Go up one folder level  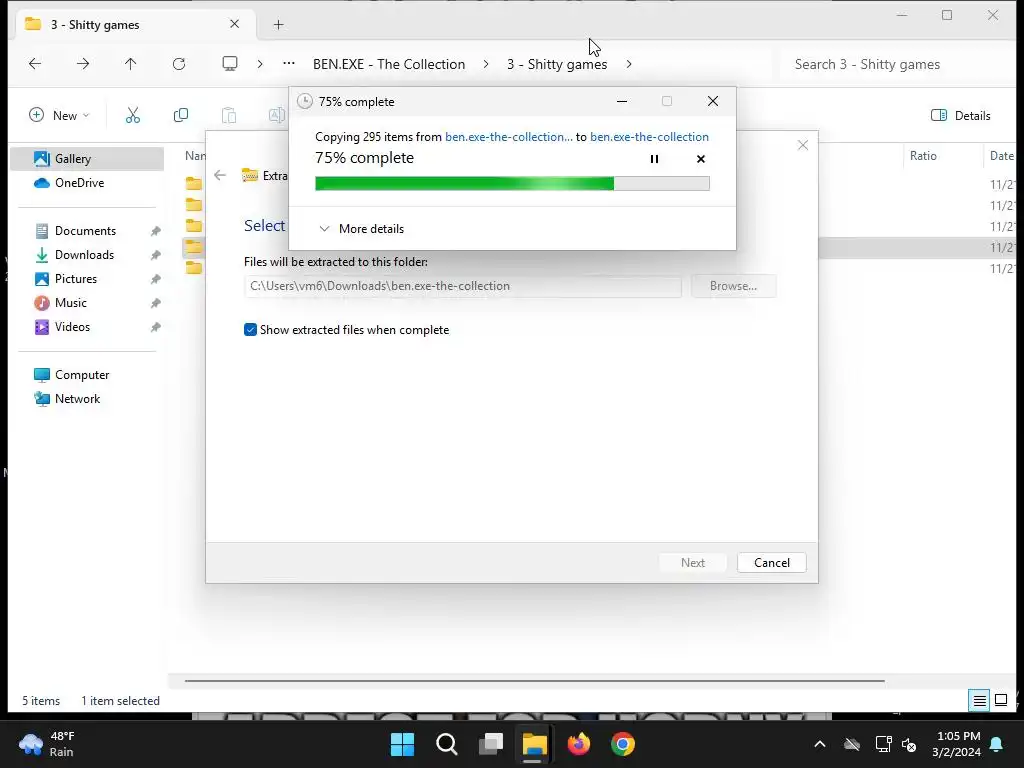[131, 63]
